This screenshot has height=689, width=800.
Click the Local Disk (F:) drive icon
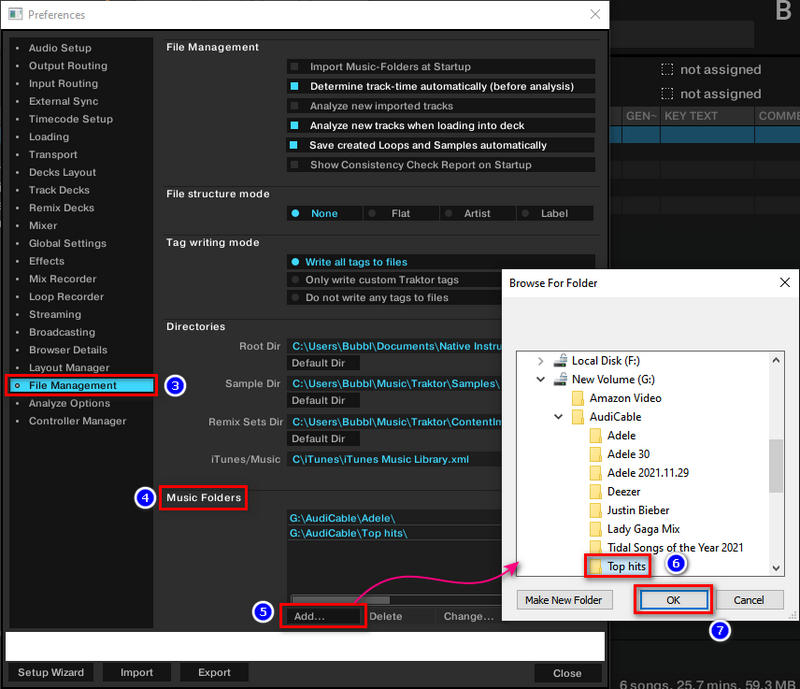click(560, 361)
